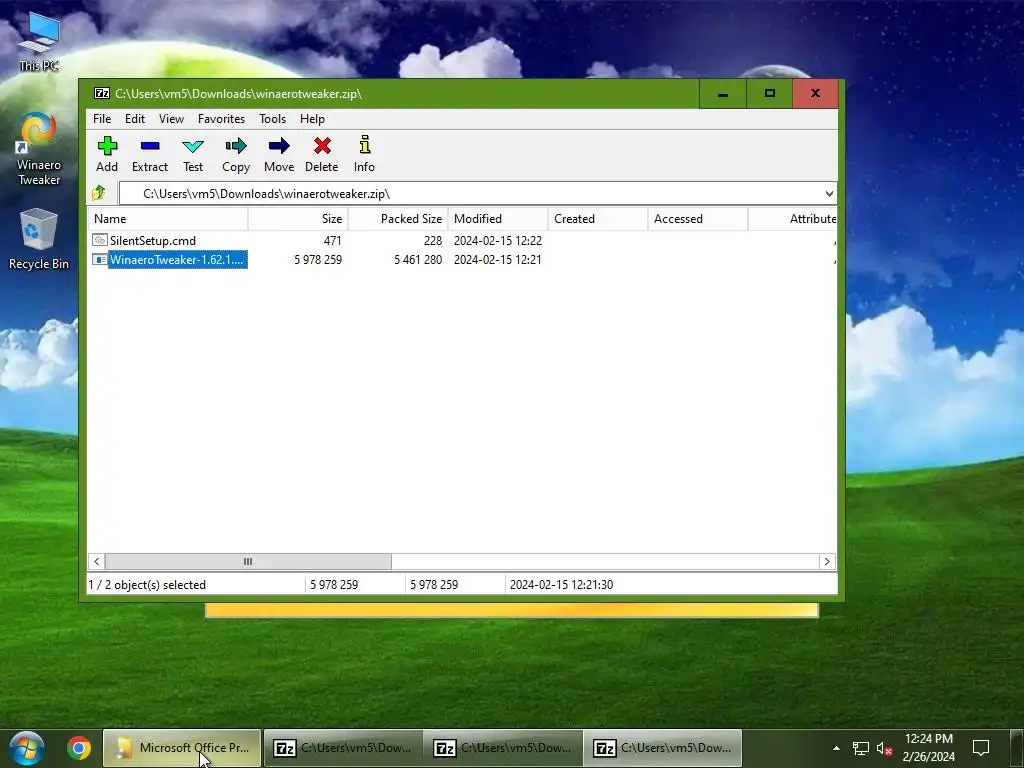Click the network tray icon

click(861, 748)
